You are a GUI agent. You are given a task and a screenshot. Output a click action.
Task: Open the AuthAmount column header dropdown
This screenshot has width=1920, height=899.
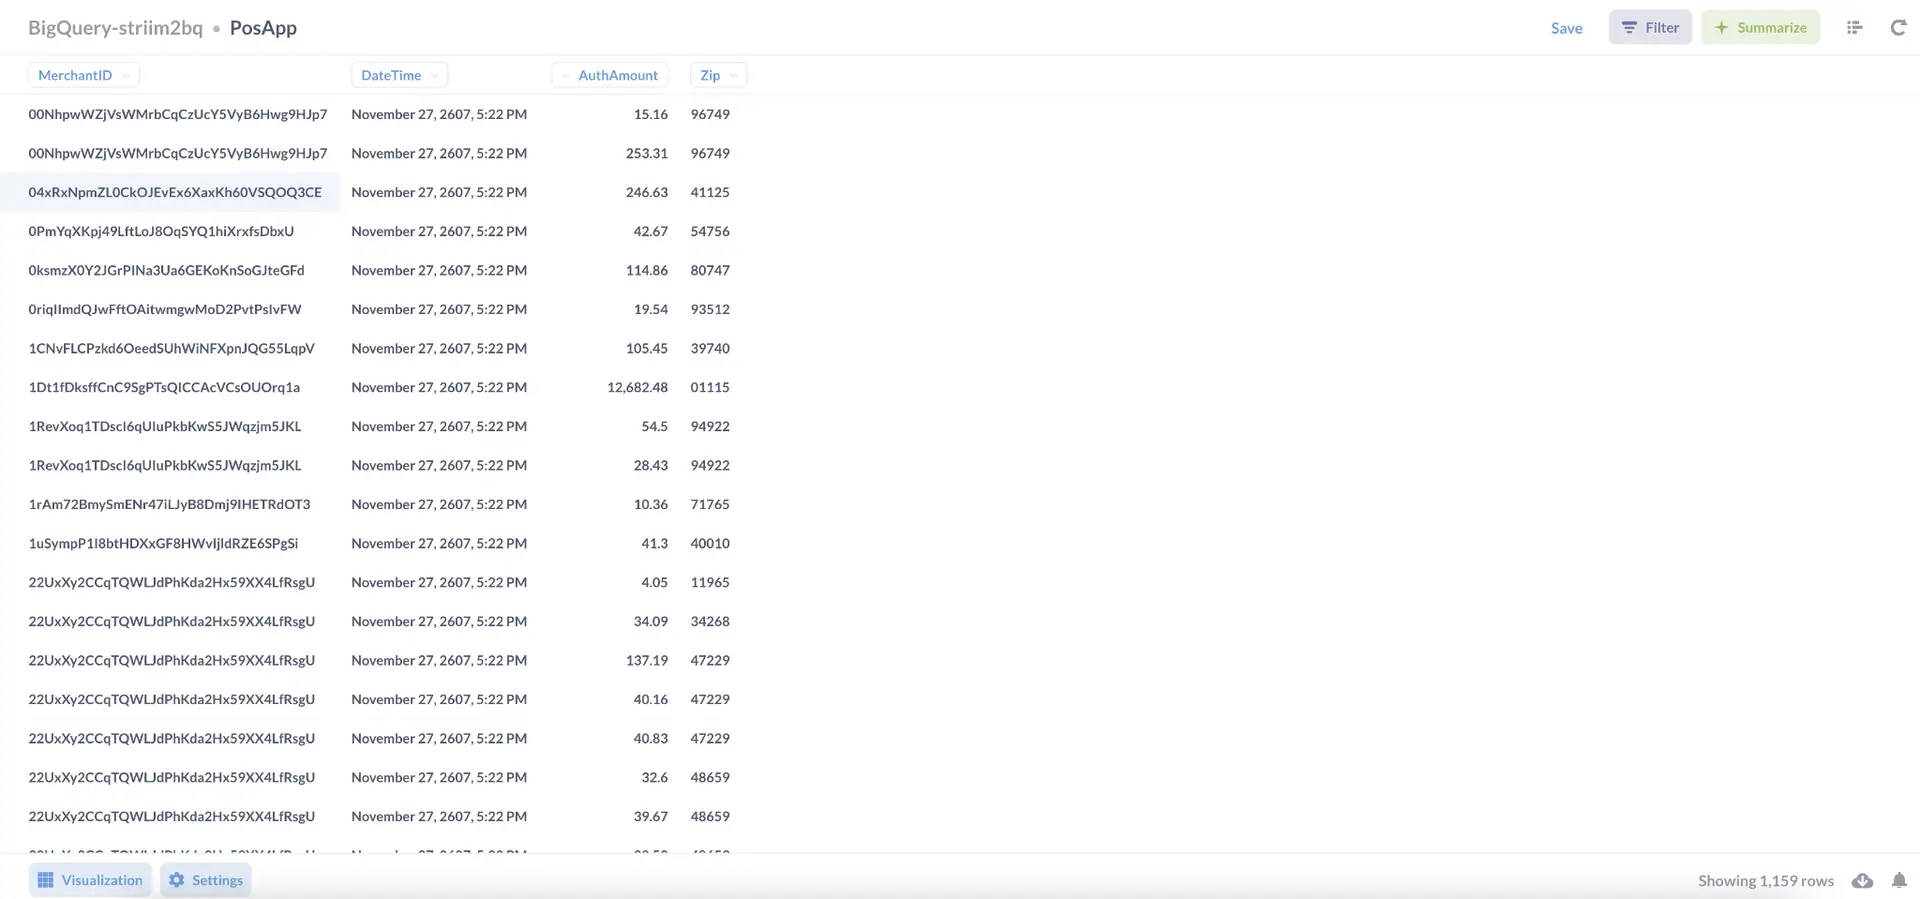click(x=565, y=76)
